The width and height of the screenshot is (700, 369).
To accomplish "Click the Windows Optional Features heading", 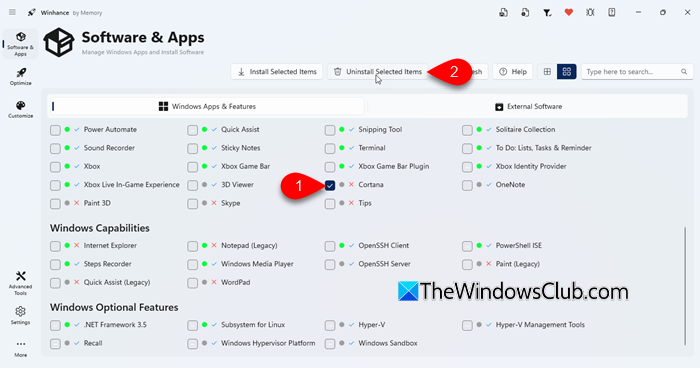I will (114, 307).
